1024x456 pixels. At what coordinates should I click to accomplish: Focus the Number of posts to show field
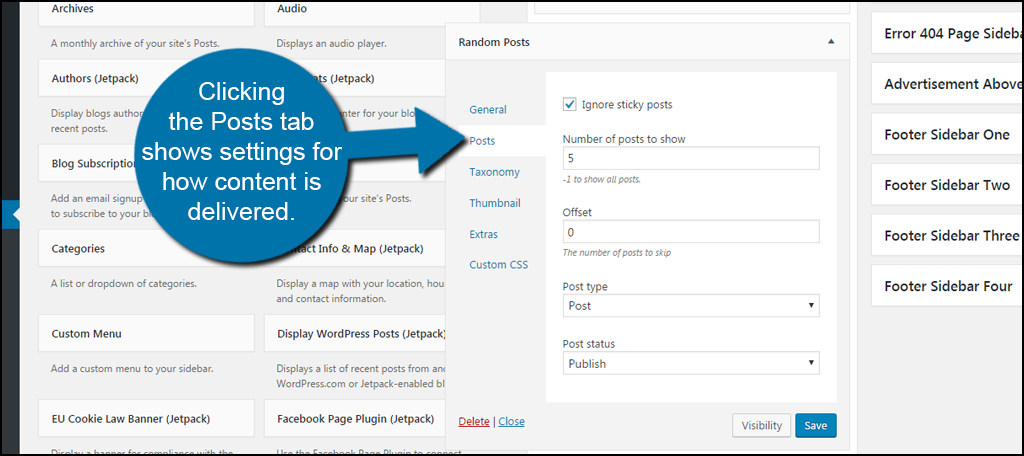(691, 158)
